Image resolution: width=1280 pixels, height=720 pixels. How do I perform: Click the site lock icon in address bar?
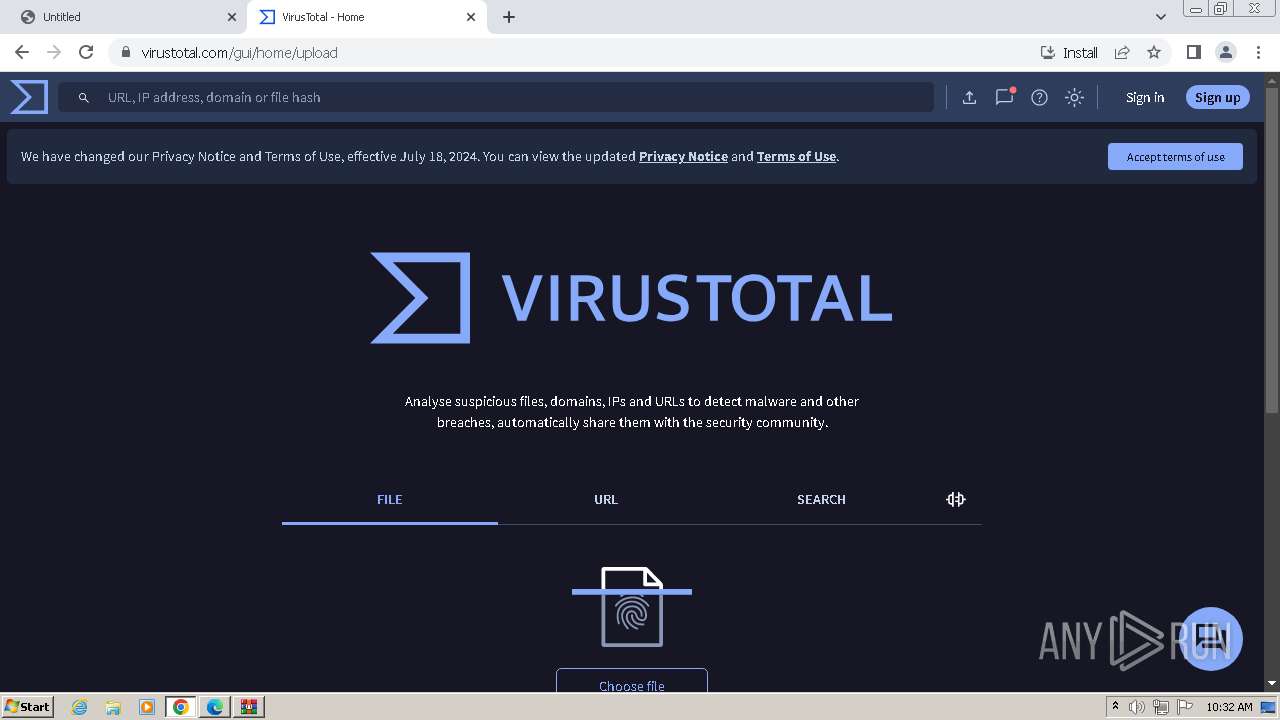point(125,52)
